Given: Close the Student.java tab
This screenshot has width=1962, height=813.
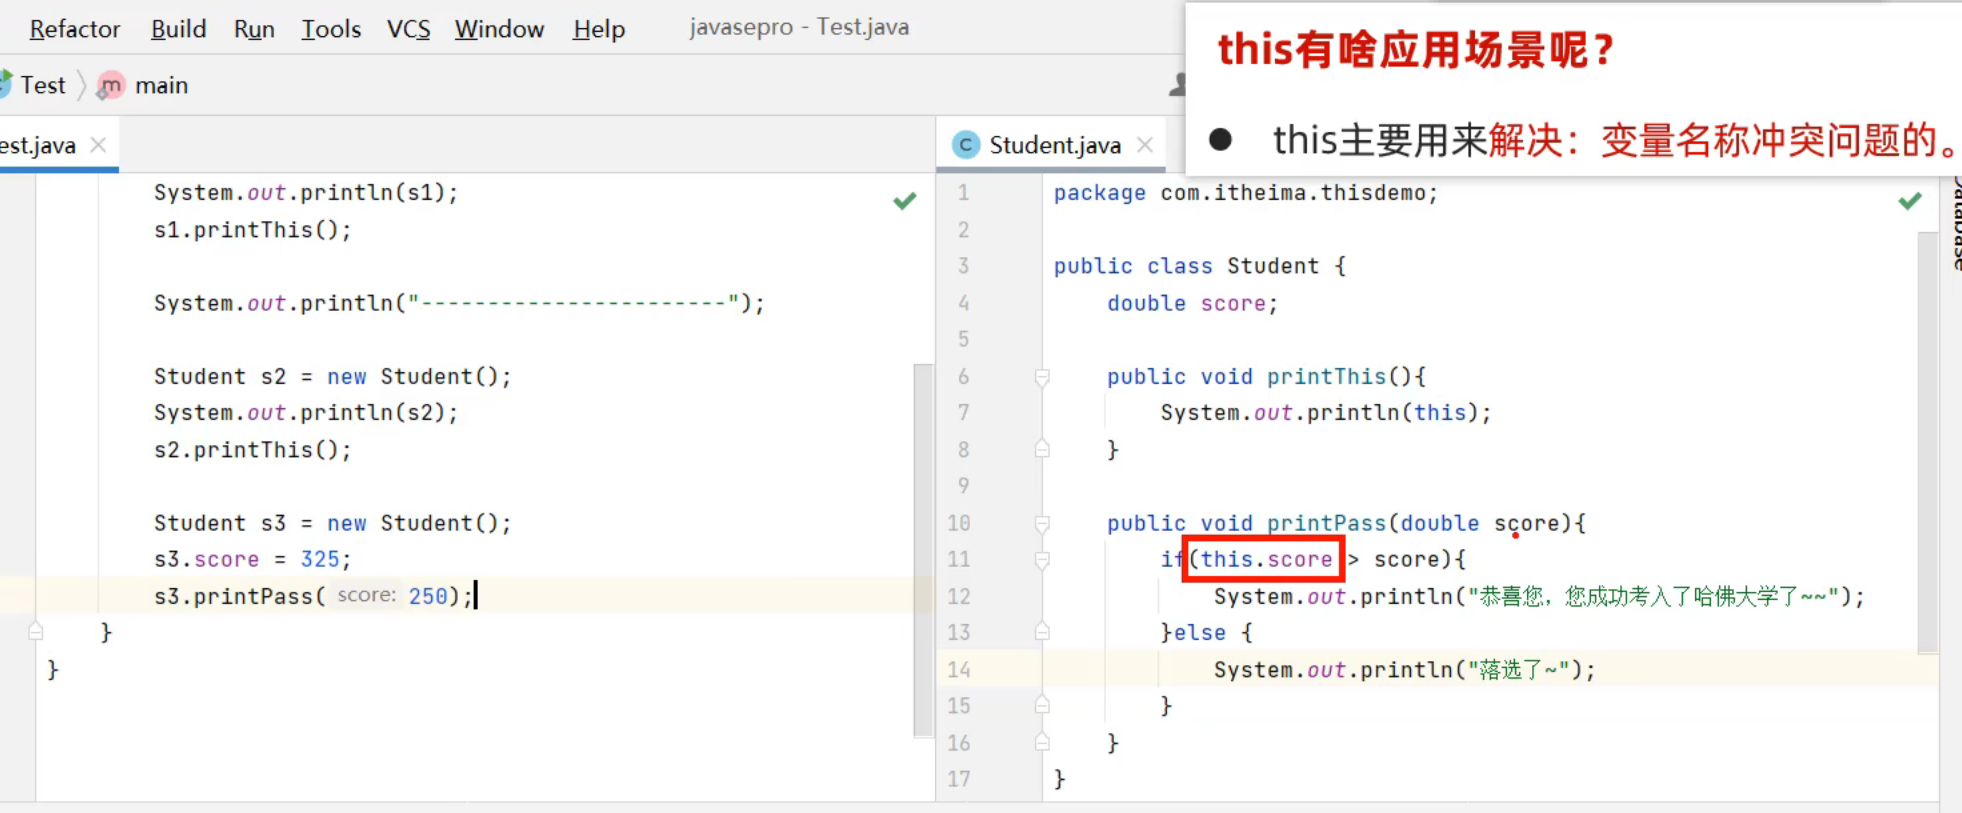Looking at the screenshot, I should point(1145,145).
